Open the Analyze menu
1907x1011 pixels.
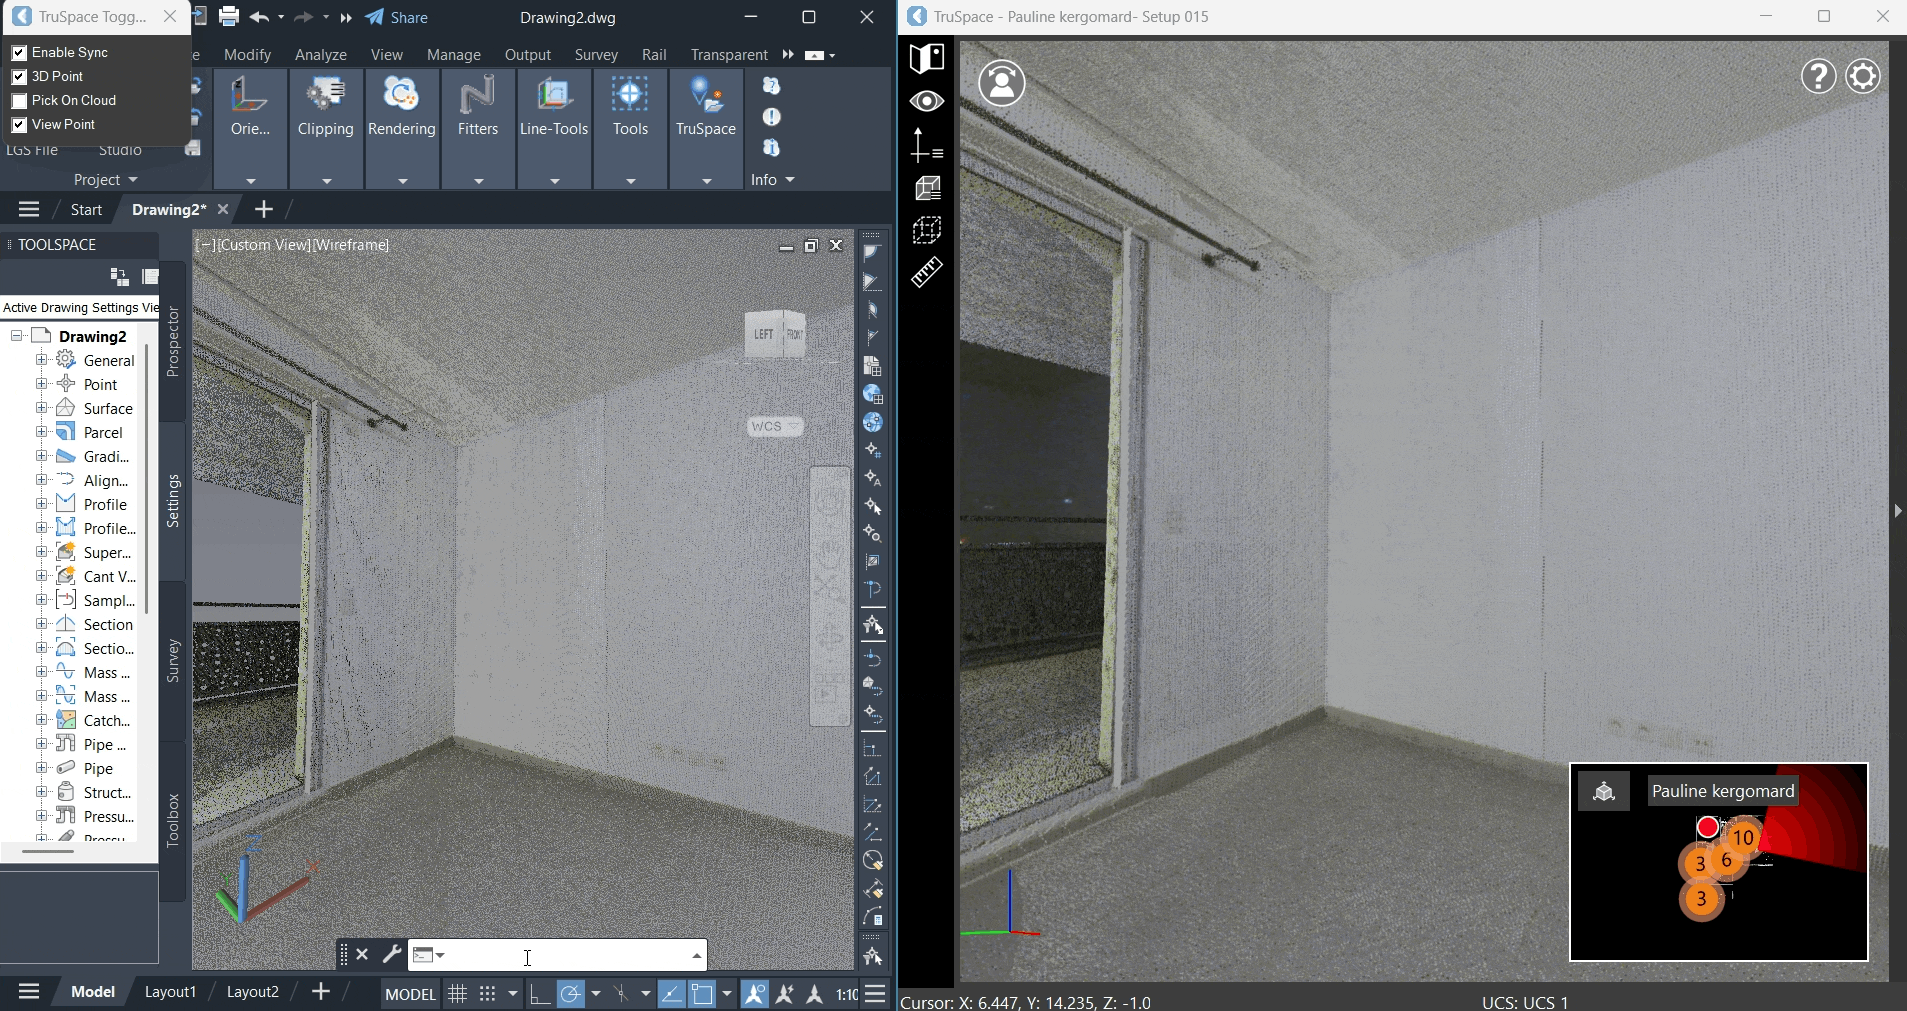tap(320, 55)
